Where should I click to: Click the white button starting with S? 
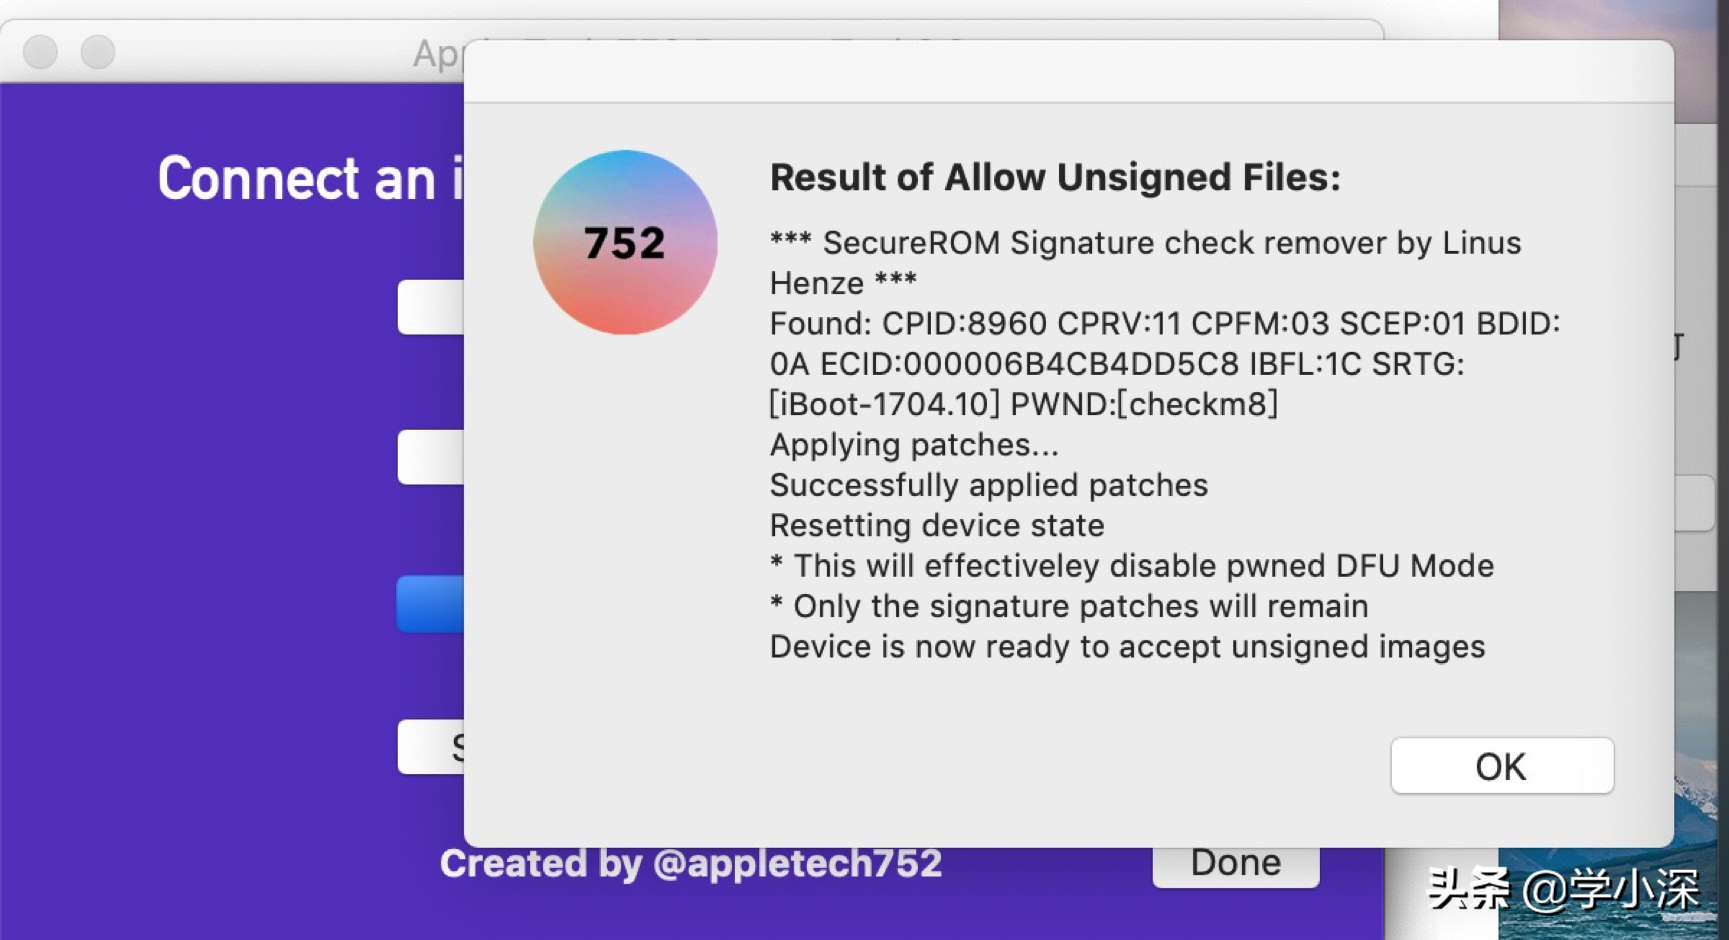pos(431,747)
